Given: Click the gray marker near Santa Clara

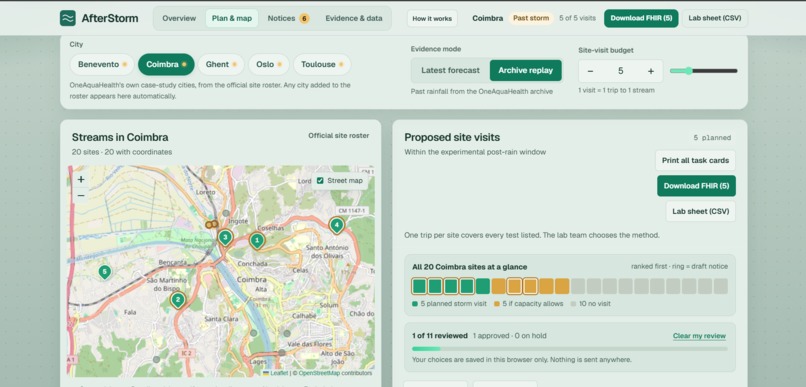Looking at the screenshot, I should click(x=253, y=333).
